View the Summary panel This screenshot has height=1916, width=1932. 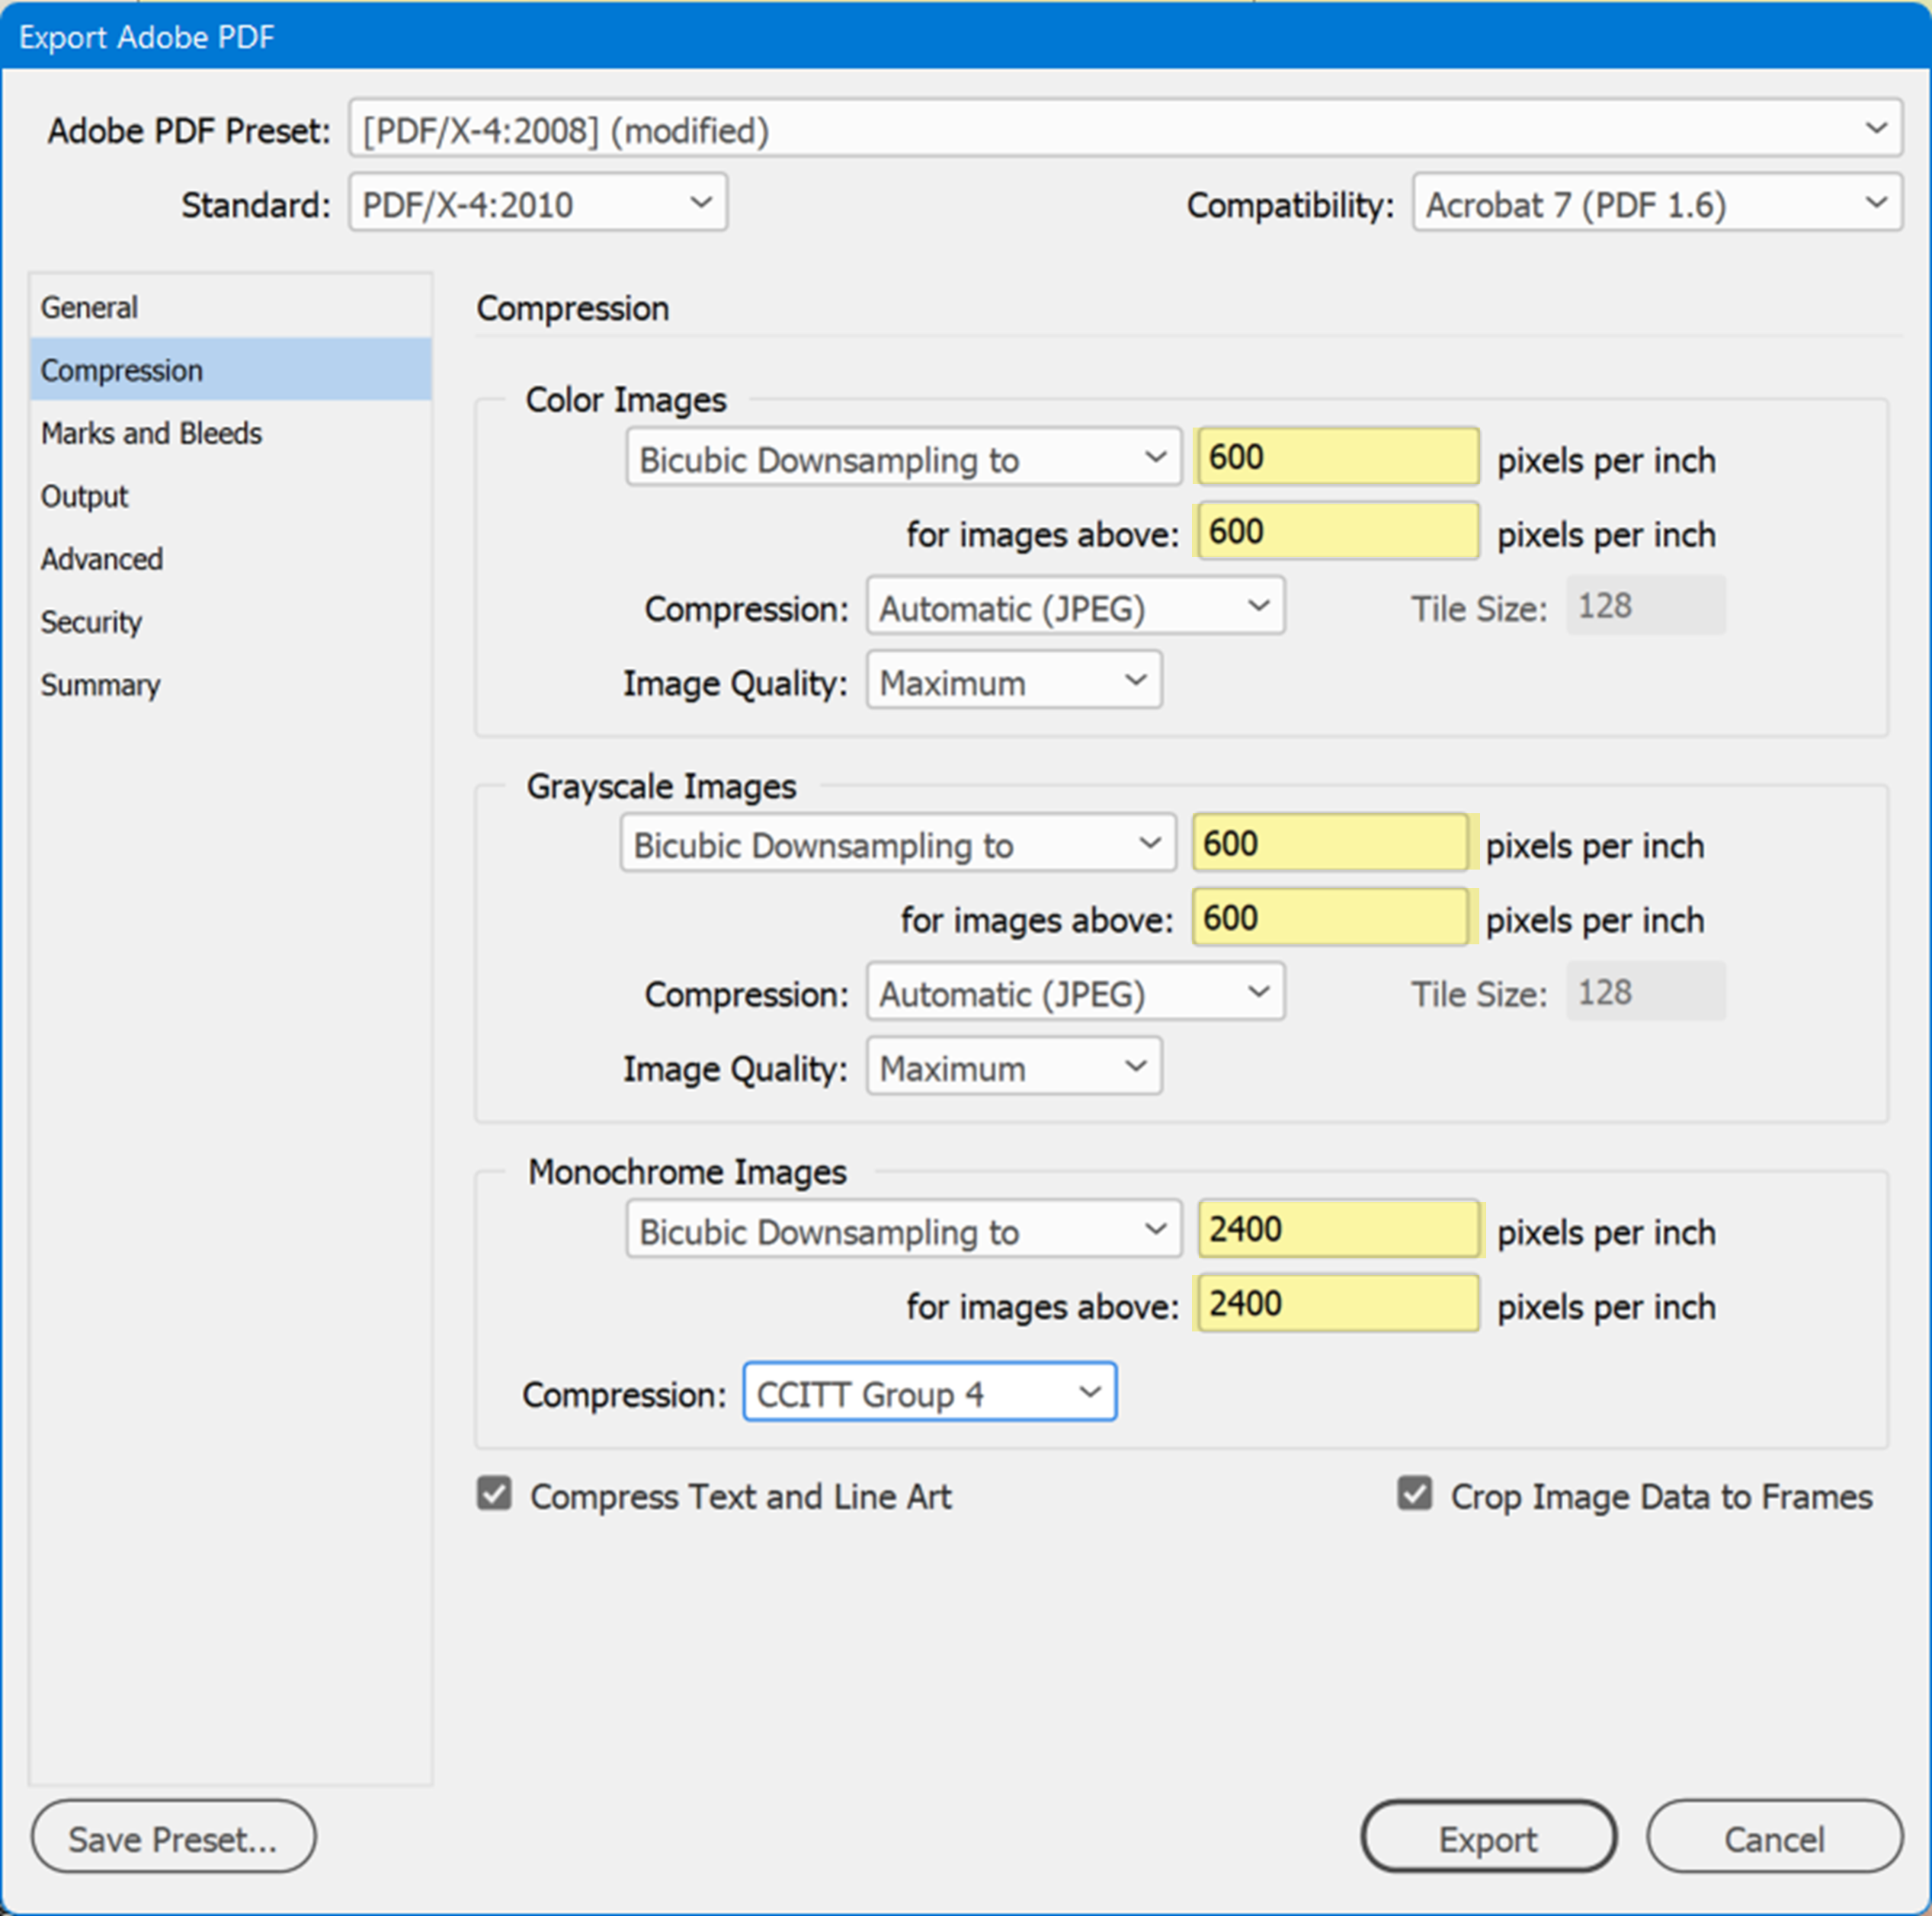tap(100, 685)
